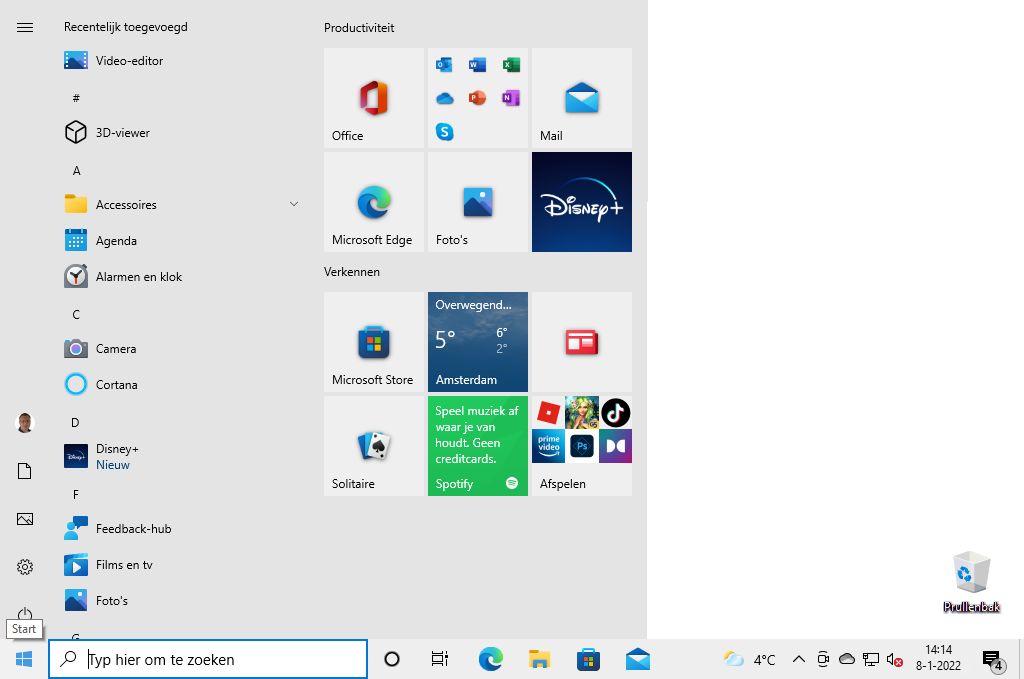Open the Mail tile
The width and height of the screenshot is (1024, 679).
582,98
